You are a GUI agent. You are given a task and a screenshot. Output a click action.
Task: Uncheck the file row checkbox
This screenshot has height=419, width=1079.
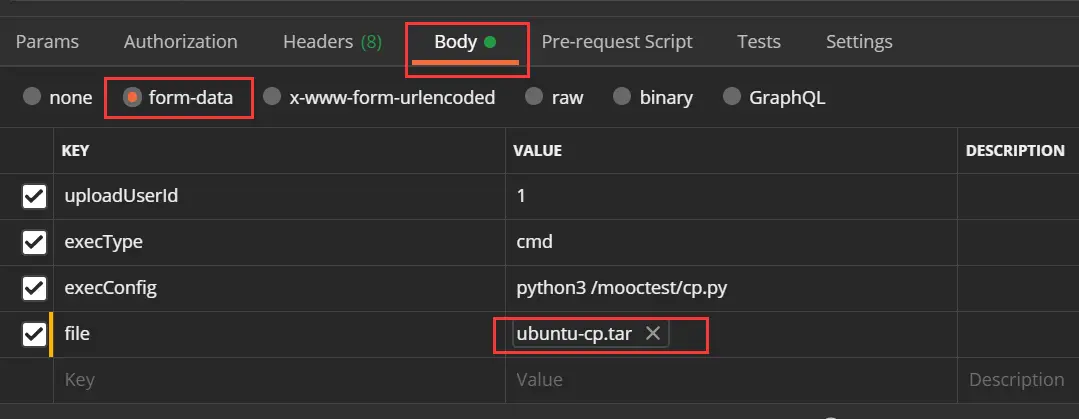[34, 335]
